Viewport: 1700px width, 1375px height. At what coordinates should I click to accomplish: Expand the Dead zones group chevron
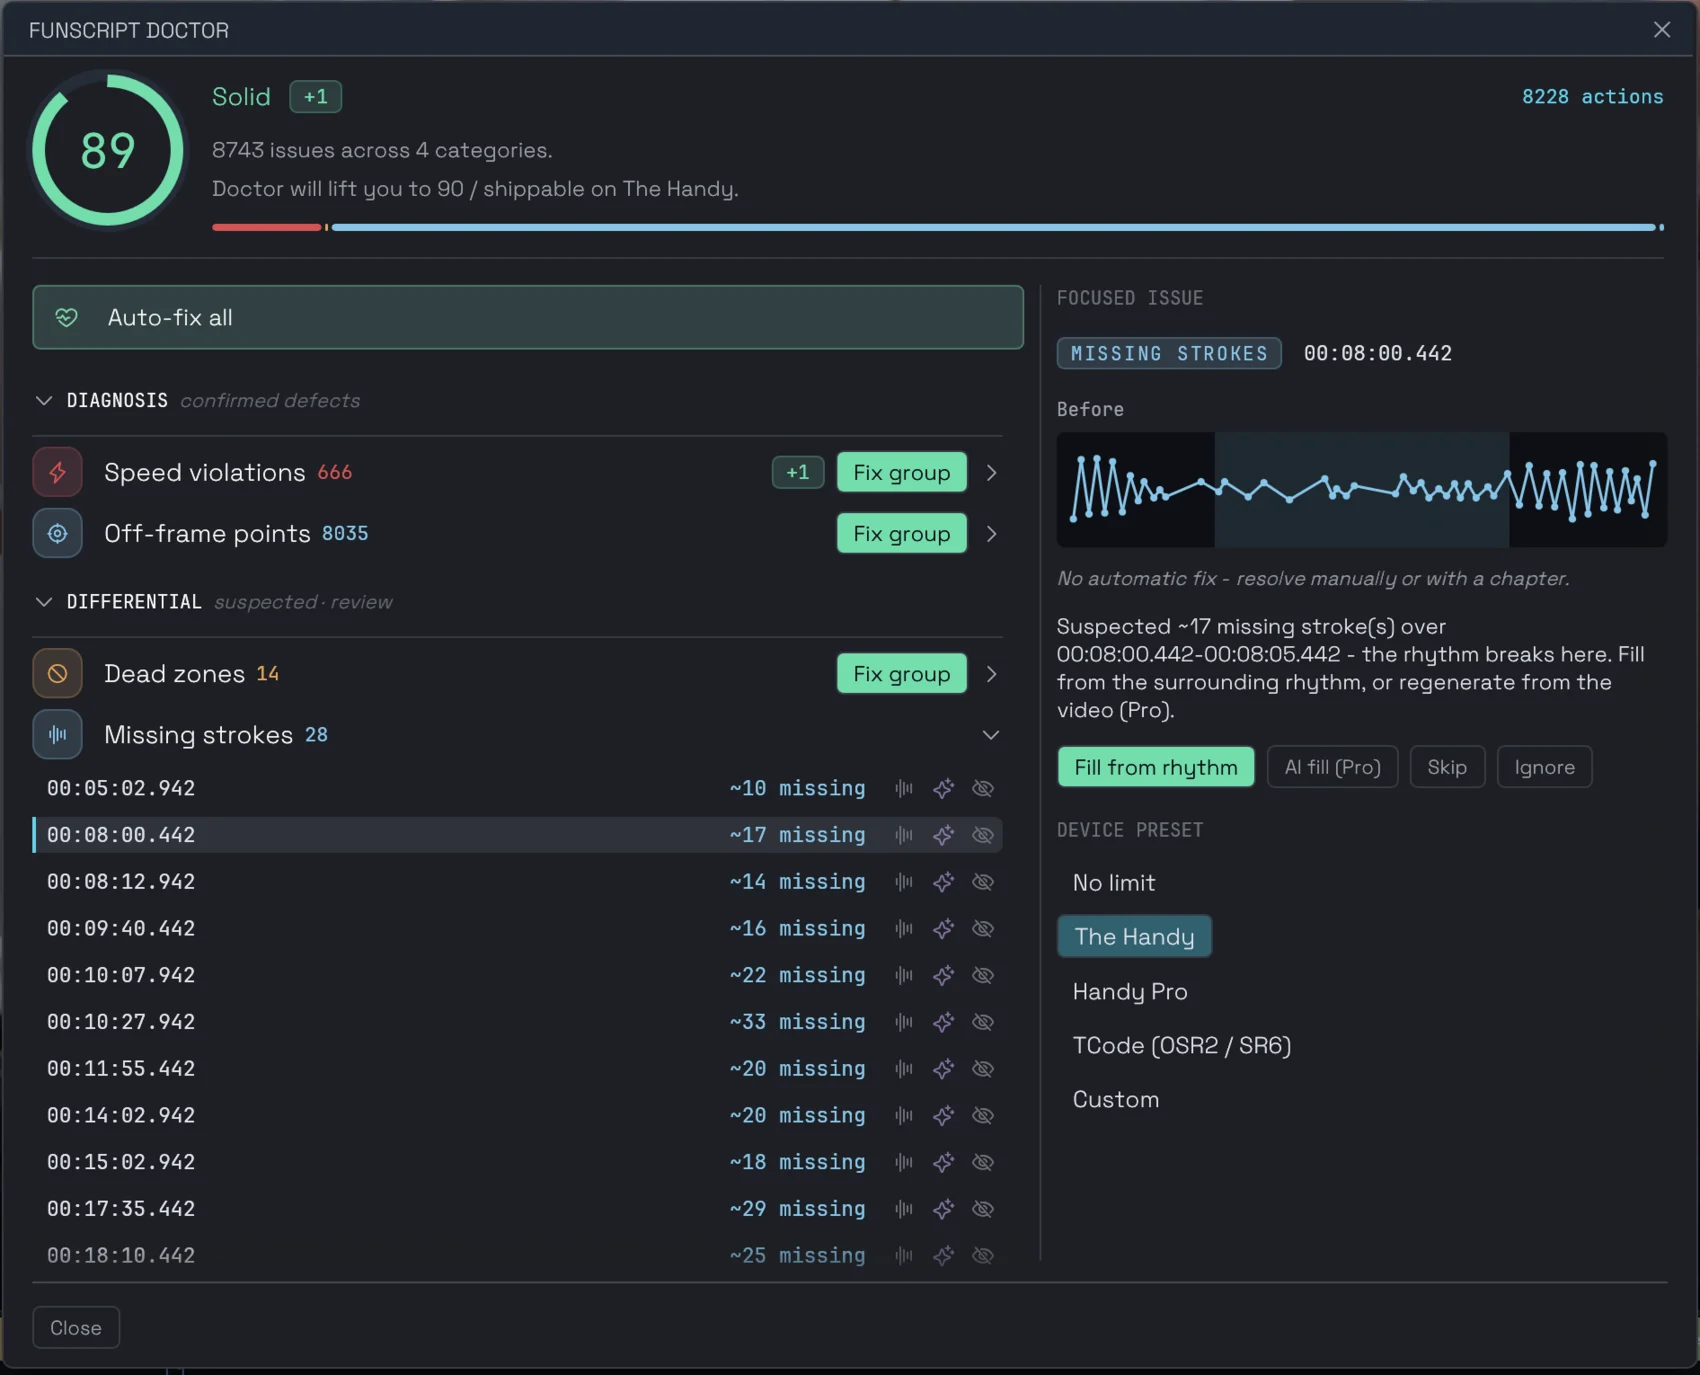point(991,674)
